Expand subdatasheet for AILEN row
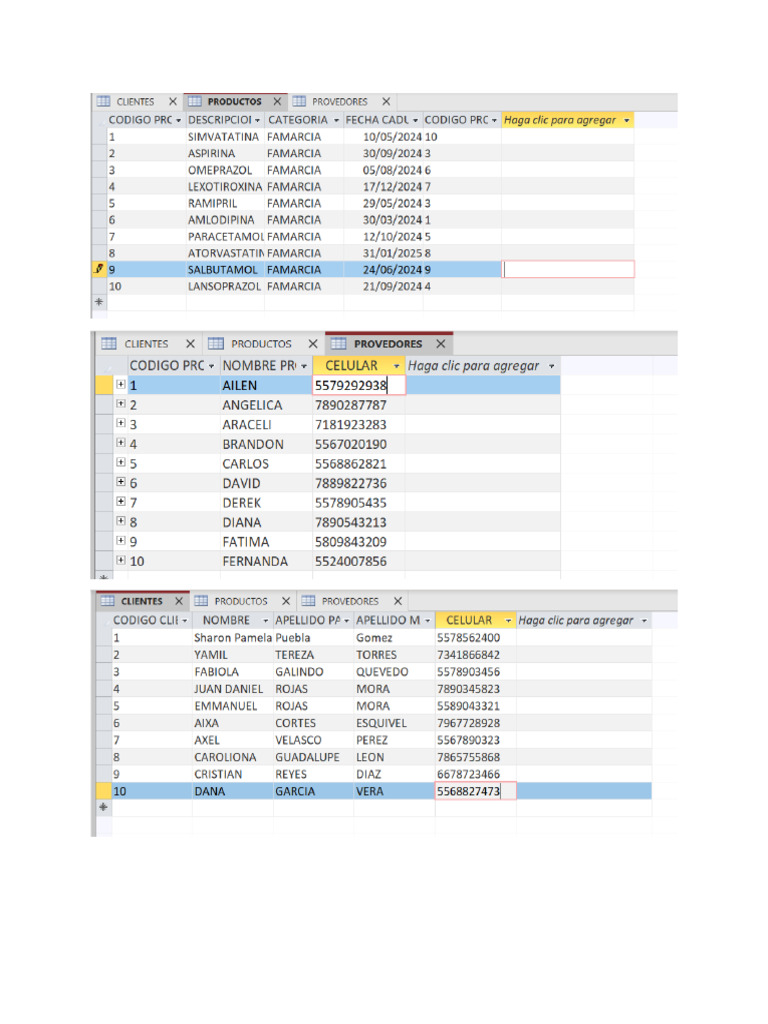 [x=121, y=384]
